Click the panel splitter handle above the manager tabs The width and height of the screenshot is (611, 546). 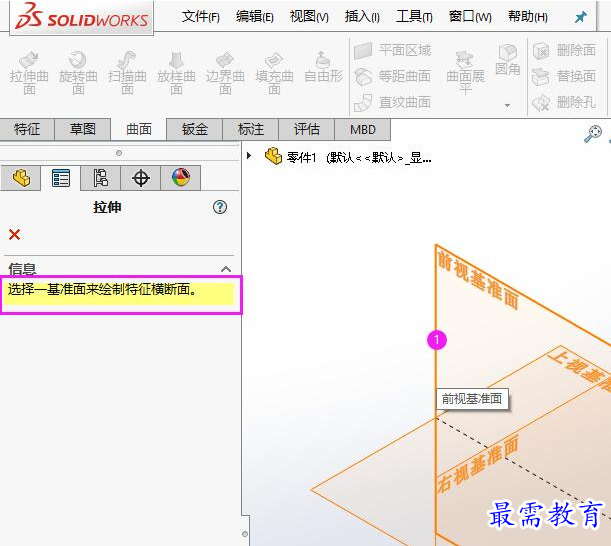click(x=119, y=153)
